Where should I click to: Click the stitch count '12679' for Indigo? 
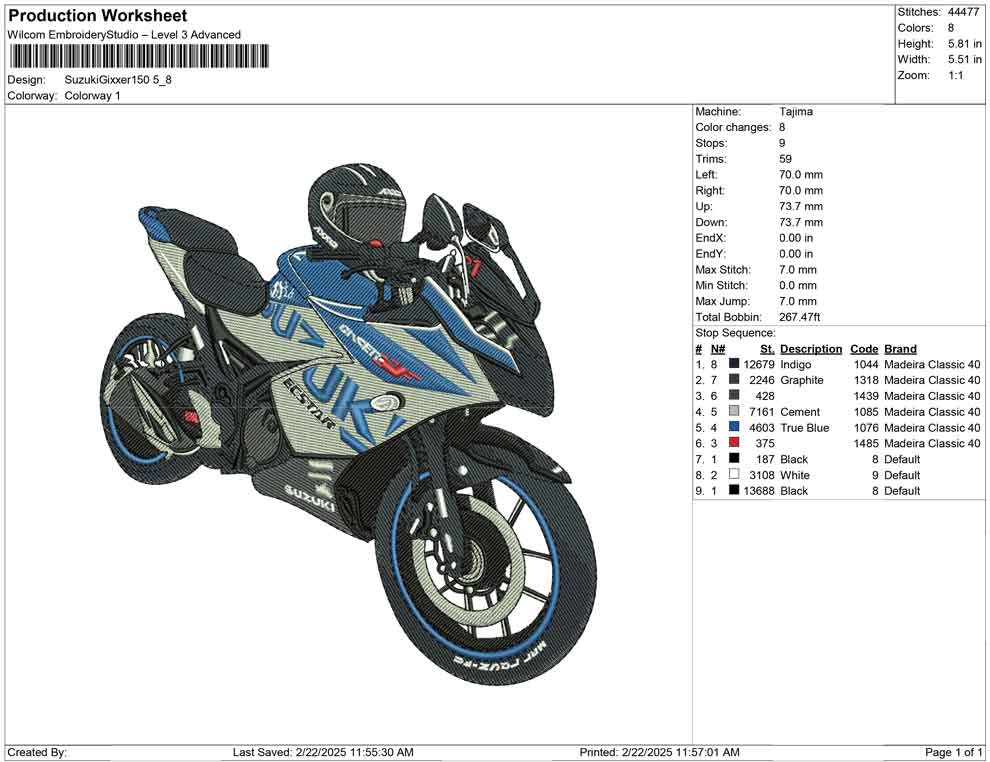tap(758, 364)
